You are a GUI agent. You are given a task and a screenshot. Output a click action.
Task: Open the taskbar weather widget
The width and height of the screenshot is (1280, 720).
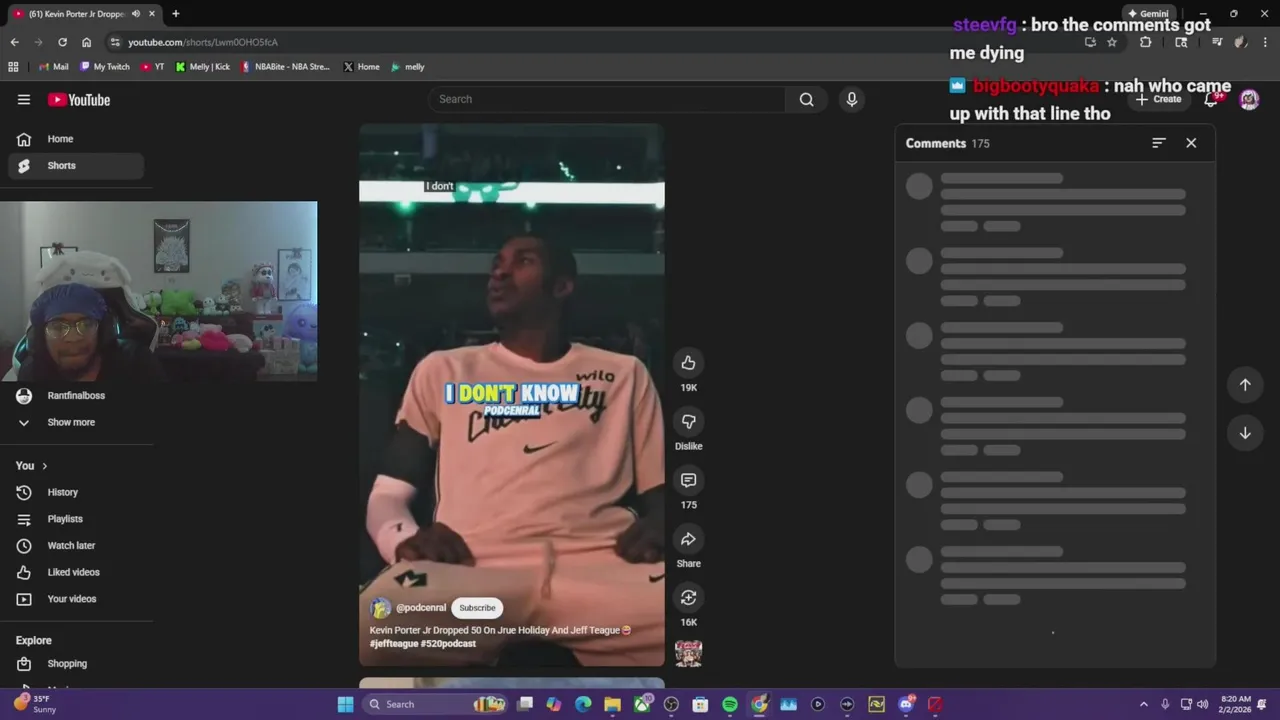click(34, 704)
